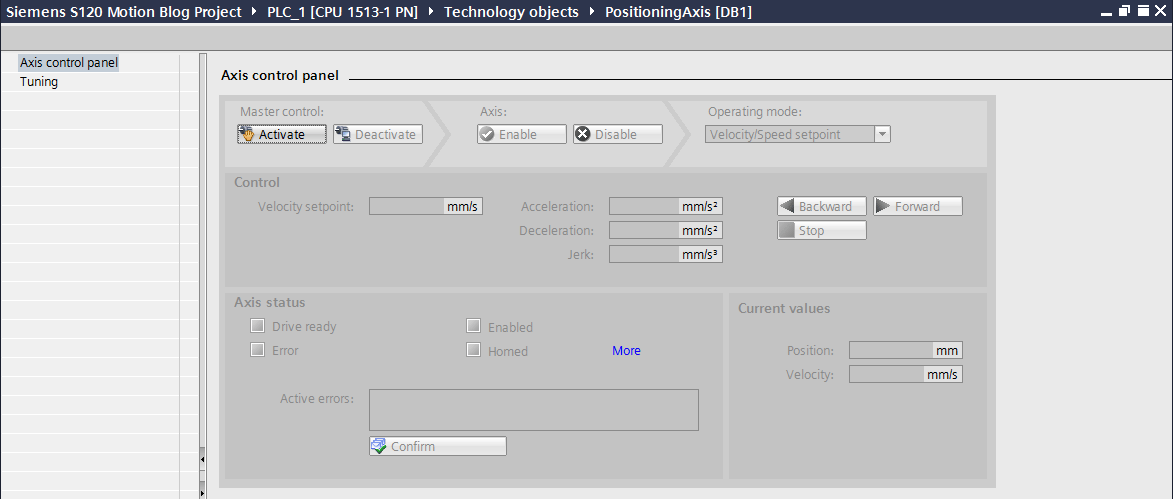Toggle the Error status checkbox
The height and width of the screenshot is (499, 1173).
[x=257, y=349]
